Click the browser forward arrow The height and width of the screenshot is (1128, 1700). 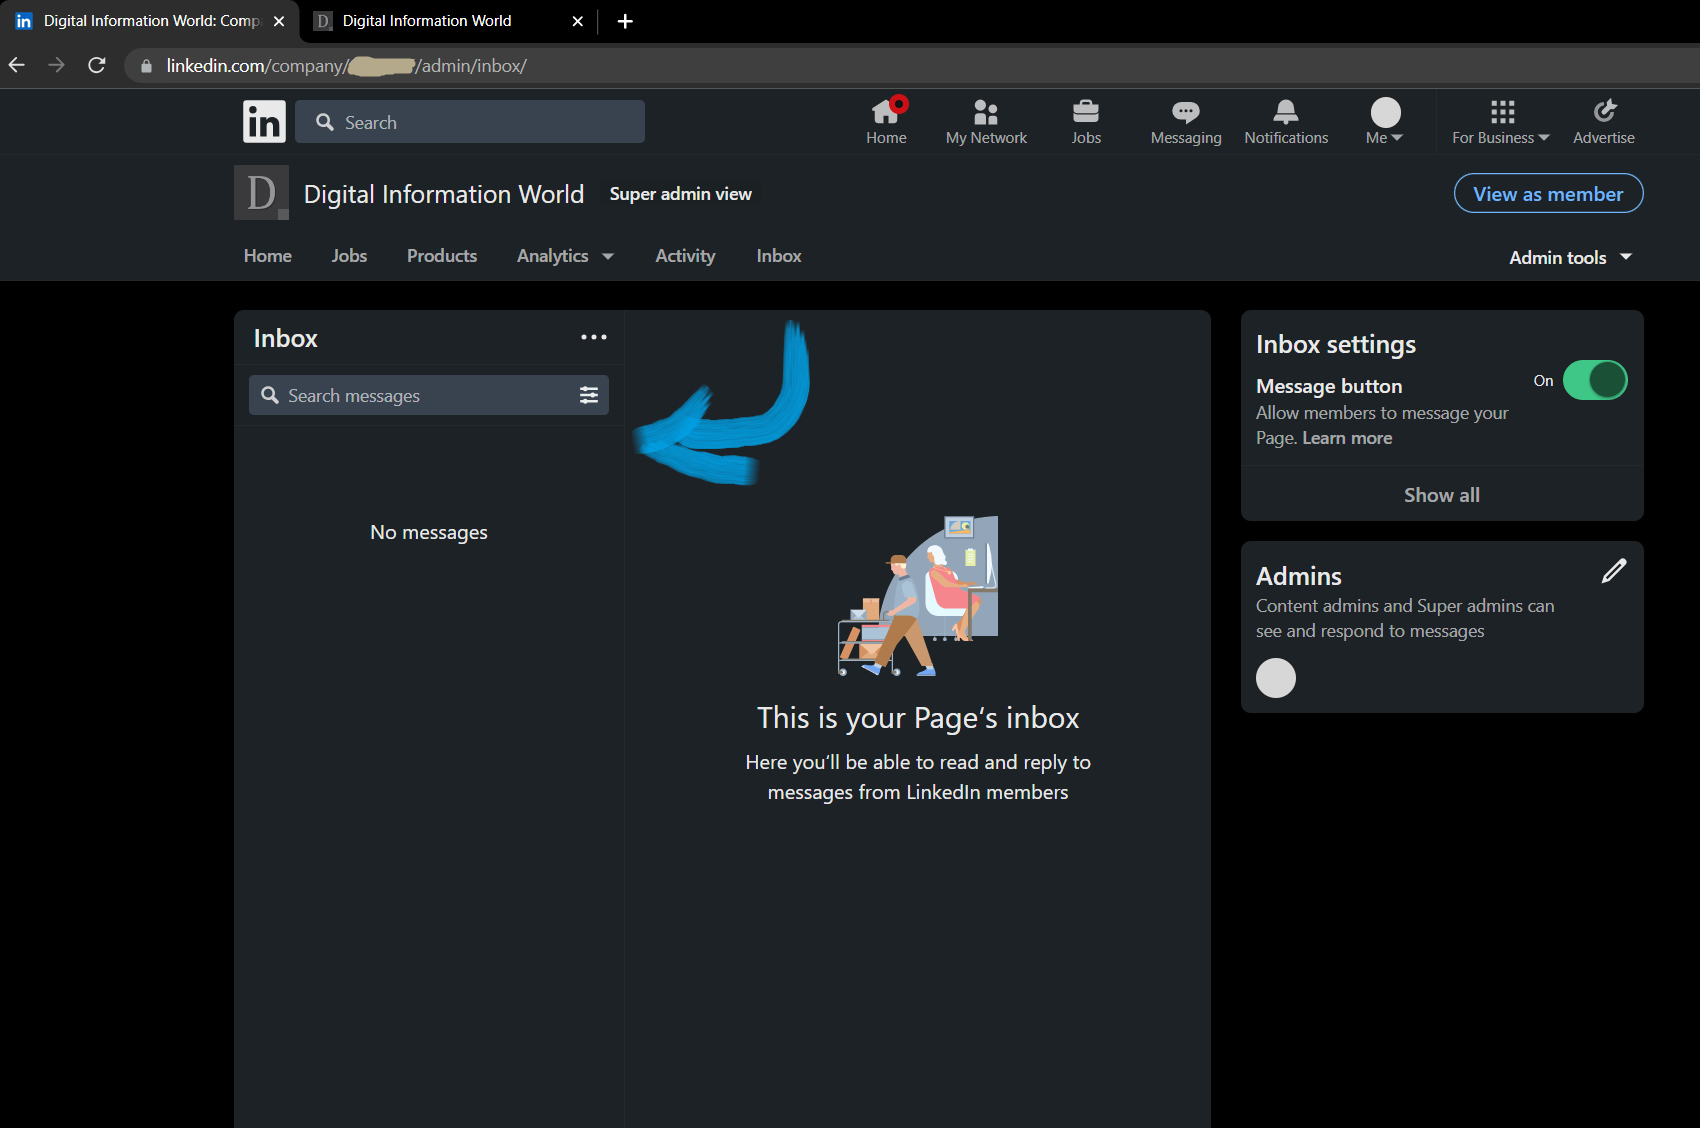tap(57, 65)
